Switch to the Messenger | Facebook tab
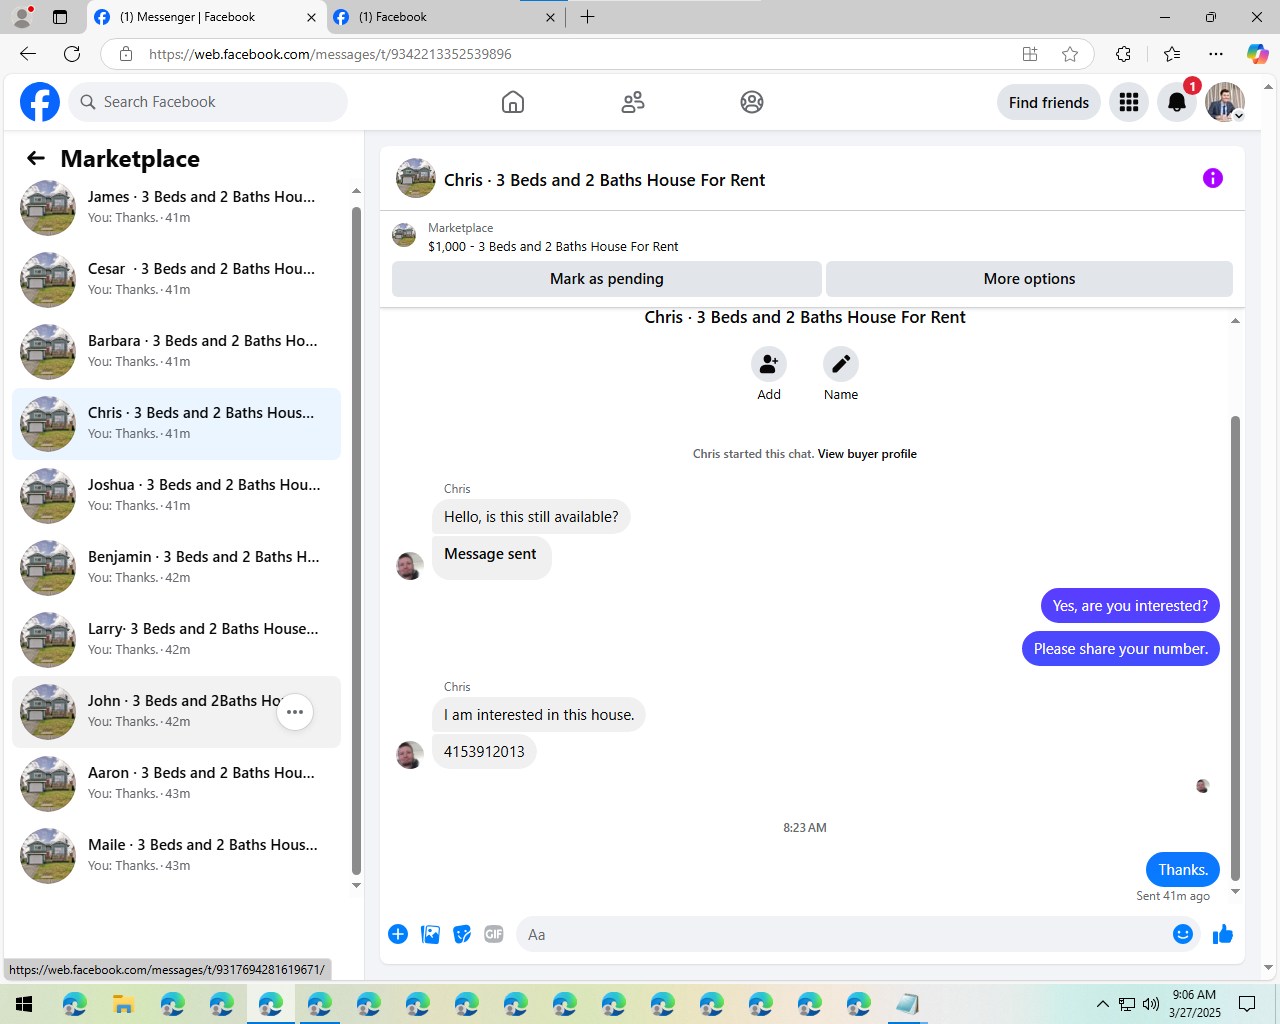1280x1024 pixels. point(207,17)
